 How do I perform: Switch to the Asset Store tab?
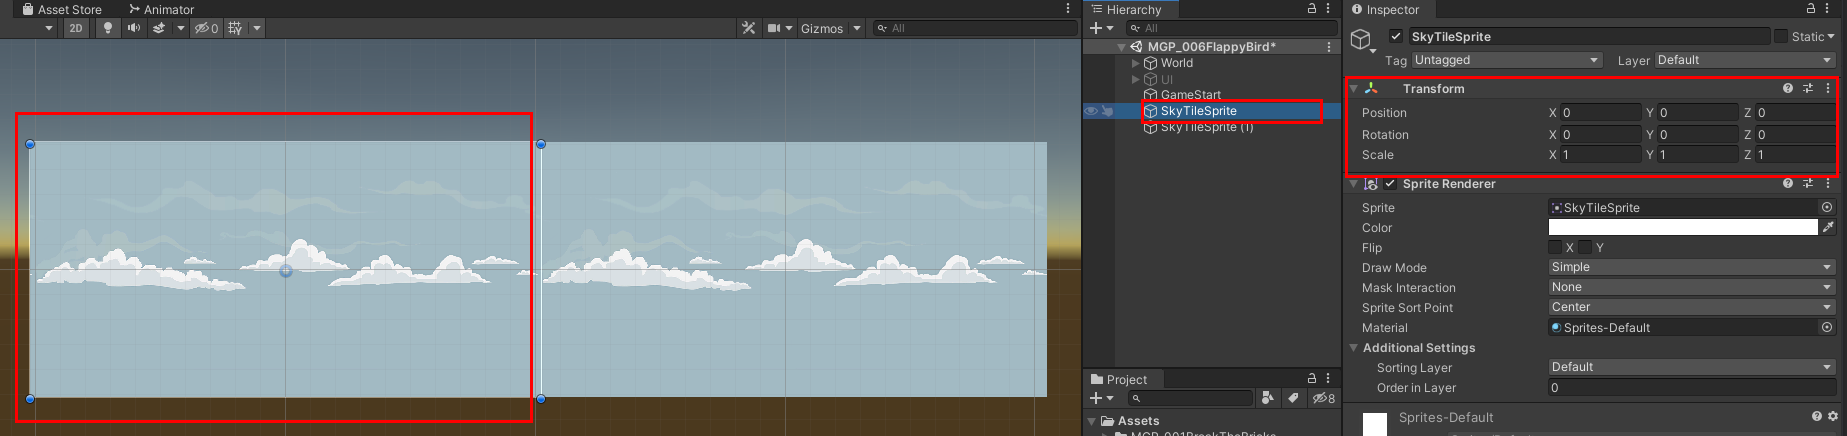coord(61,9)
